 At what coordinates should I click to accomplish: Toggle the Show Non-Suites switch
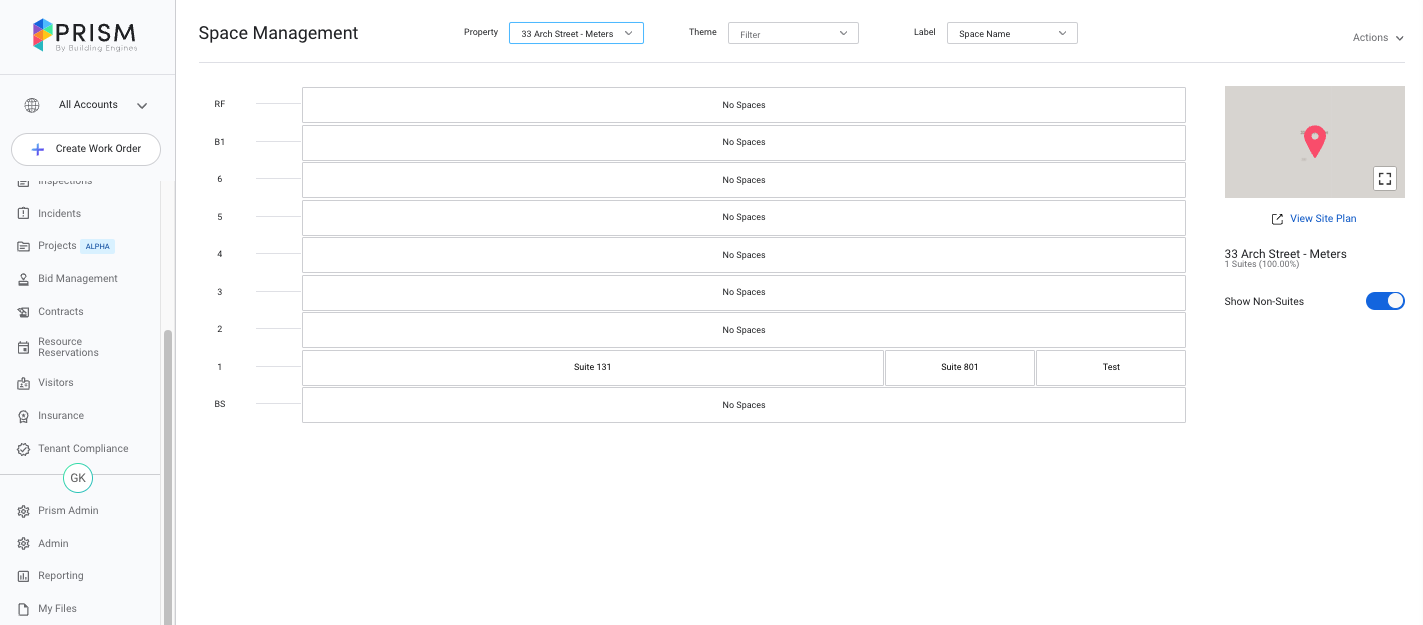coord(1385,301)
